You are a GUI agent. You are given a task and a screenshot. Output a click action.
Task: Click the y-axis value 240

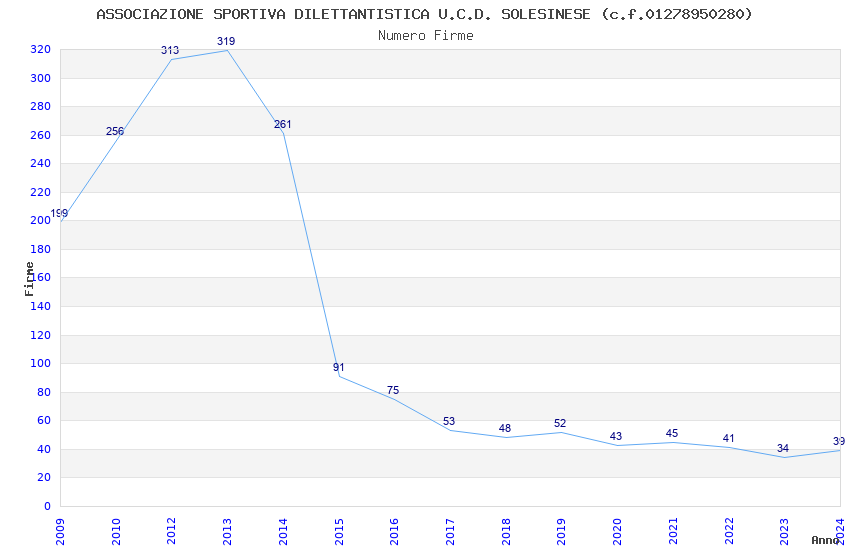point(41,163)
